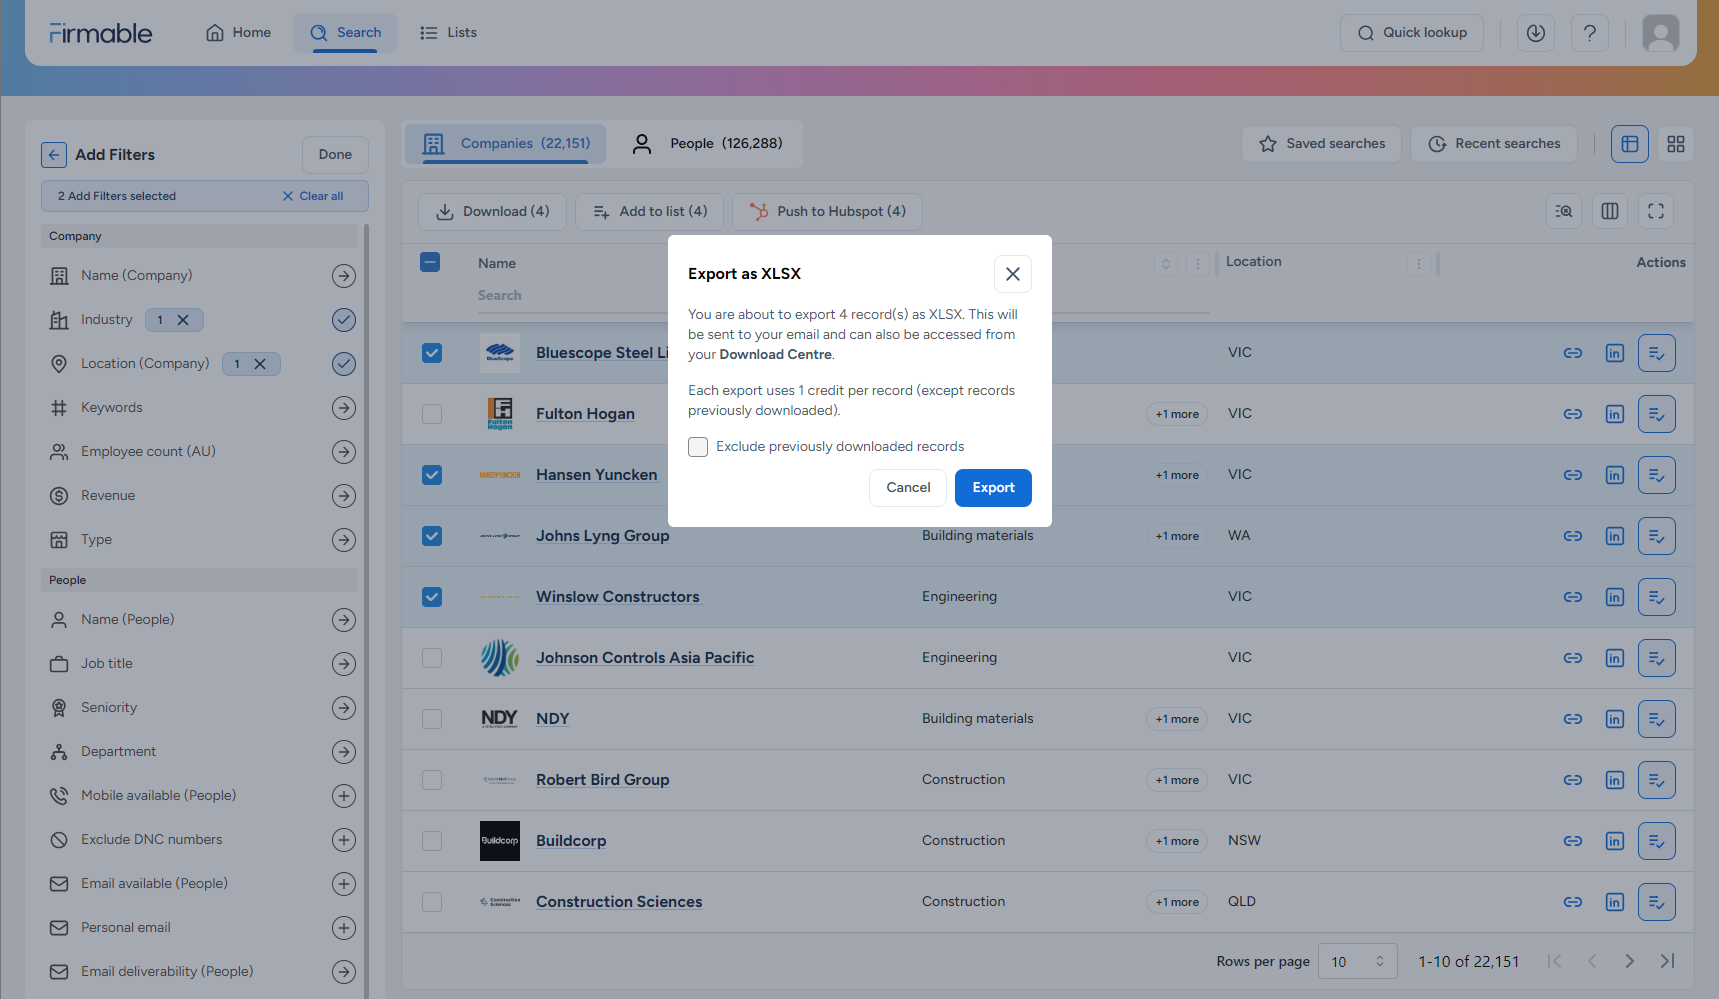Expand the Name (Company) filter
1719x999 pixels.
click(344, 276)
